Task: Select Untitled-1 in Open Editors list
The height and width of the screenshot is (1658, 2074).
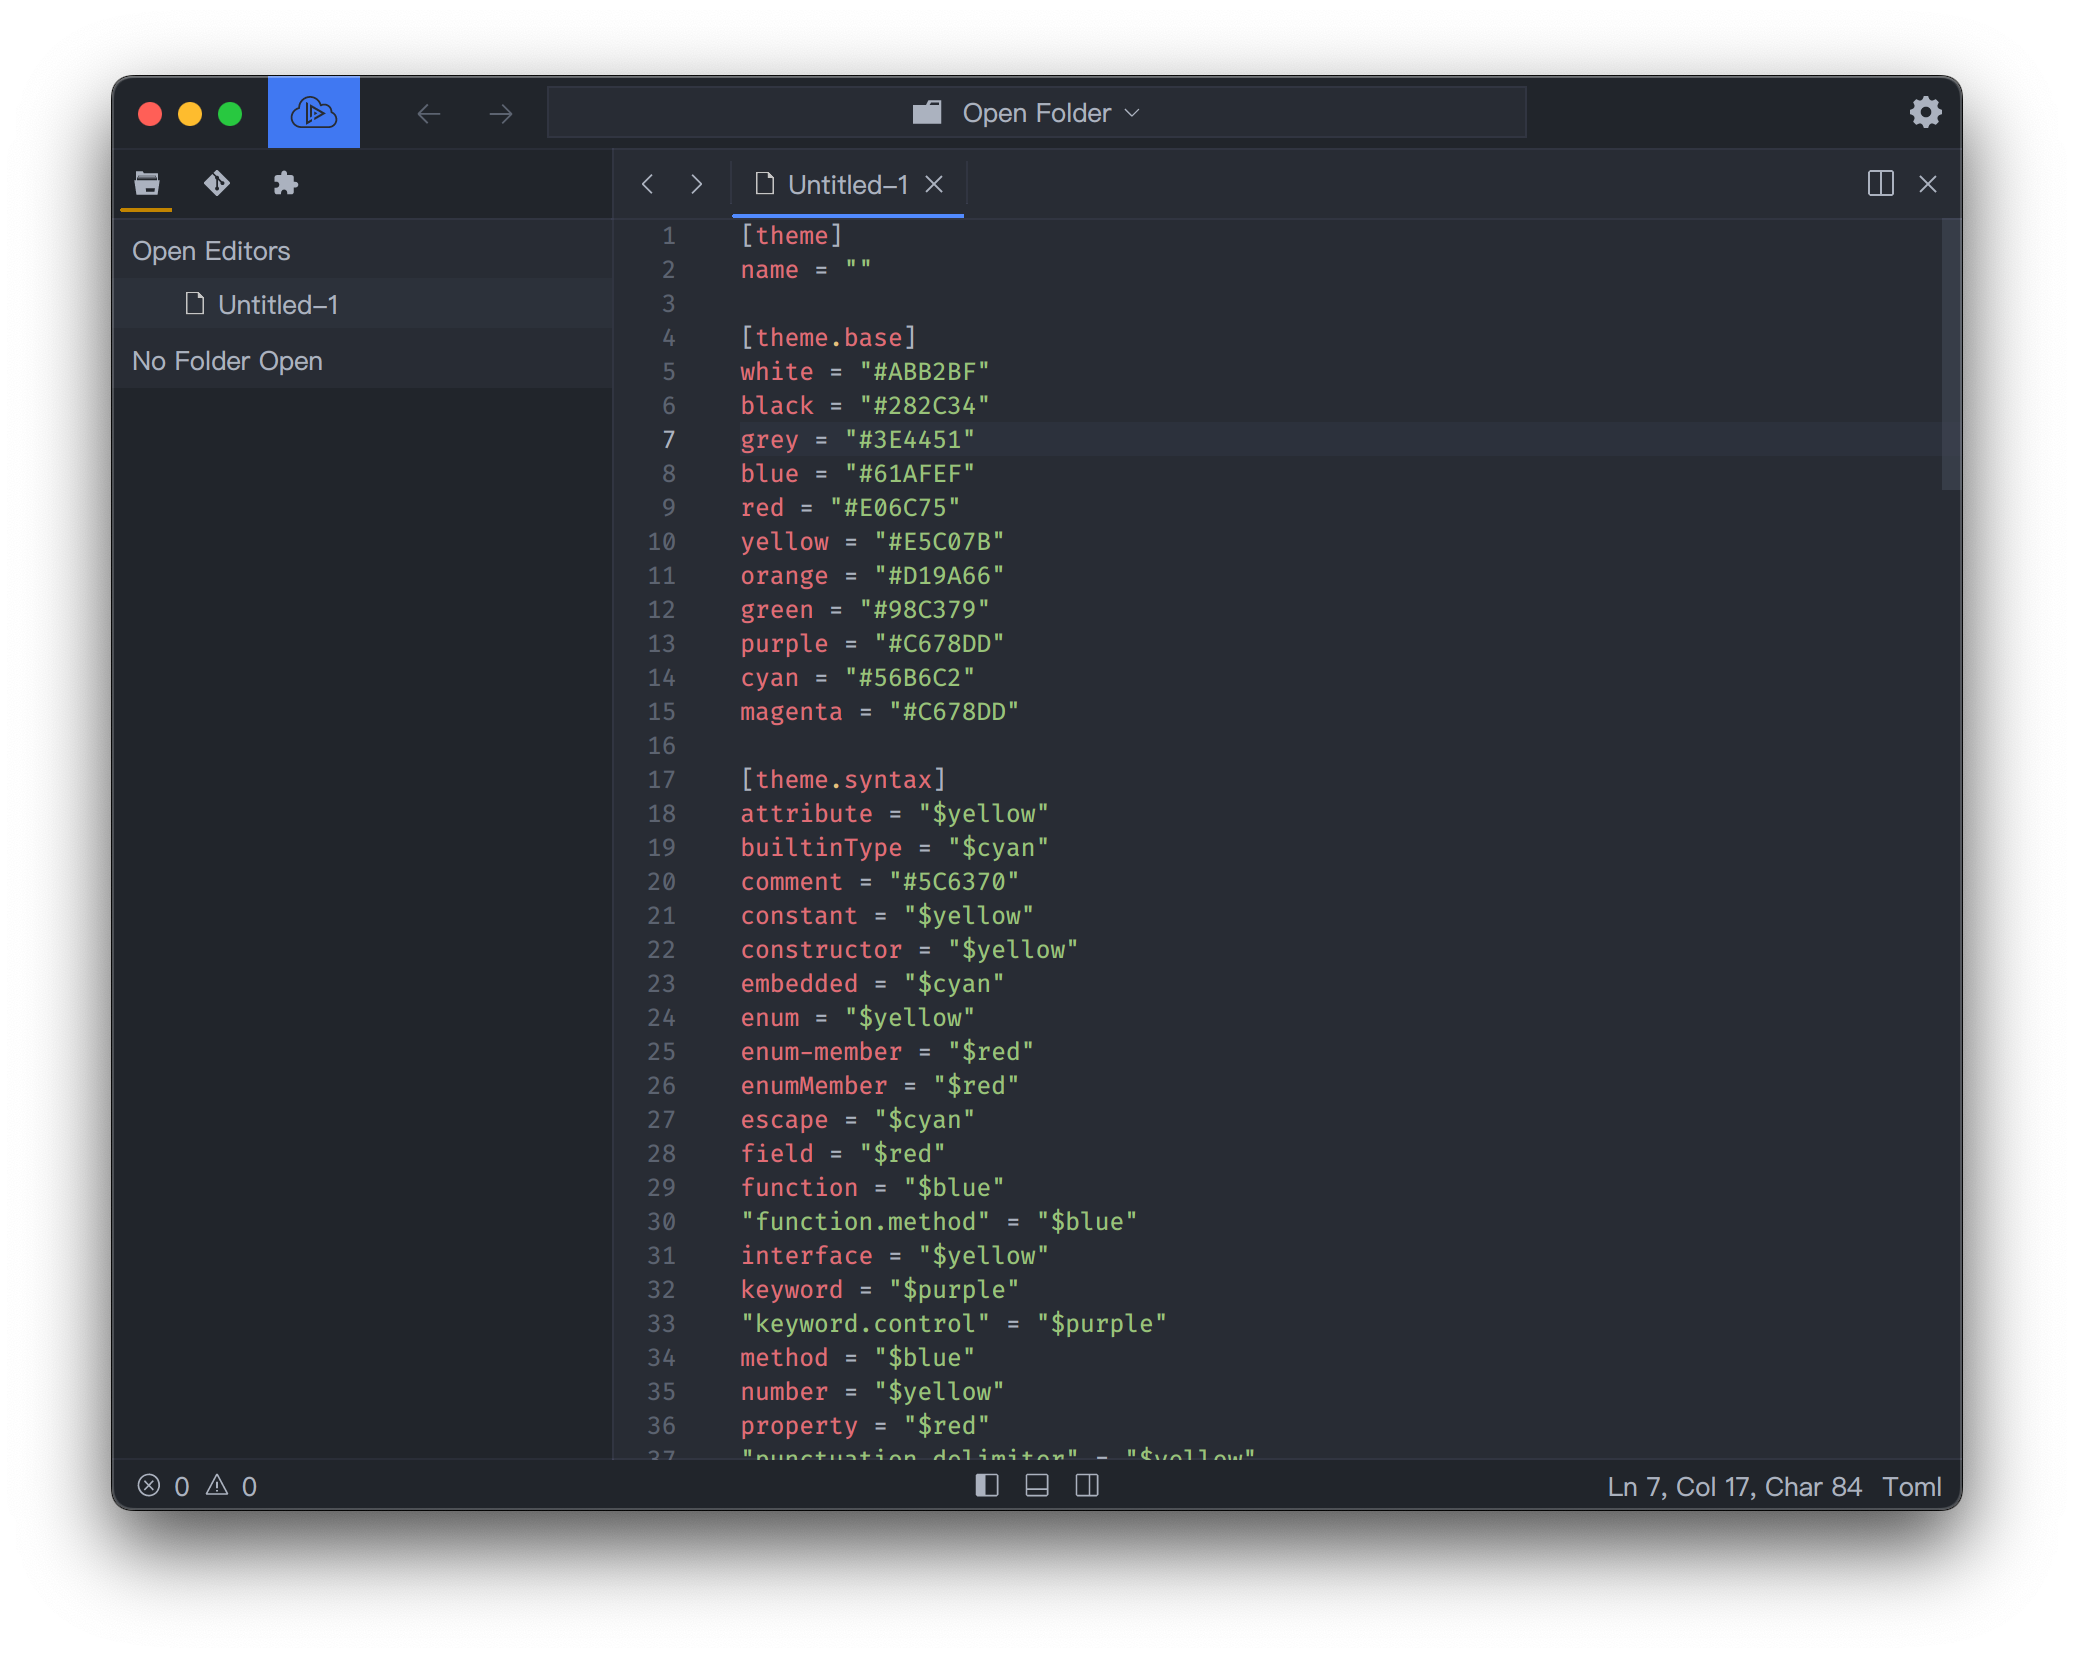Action: pos(277,305)
